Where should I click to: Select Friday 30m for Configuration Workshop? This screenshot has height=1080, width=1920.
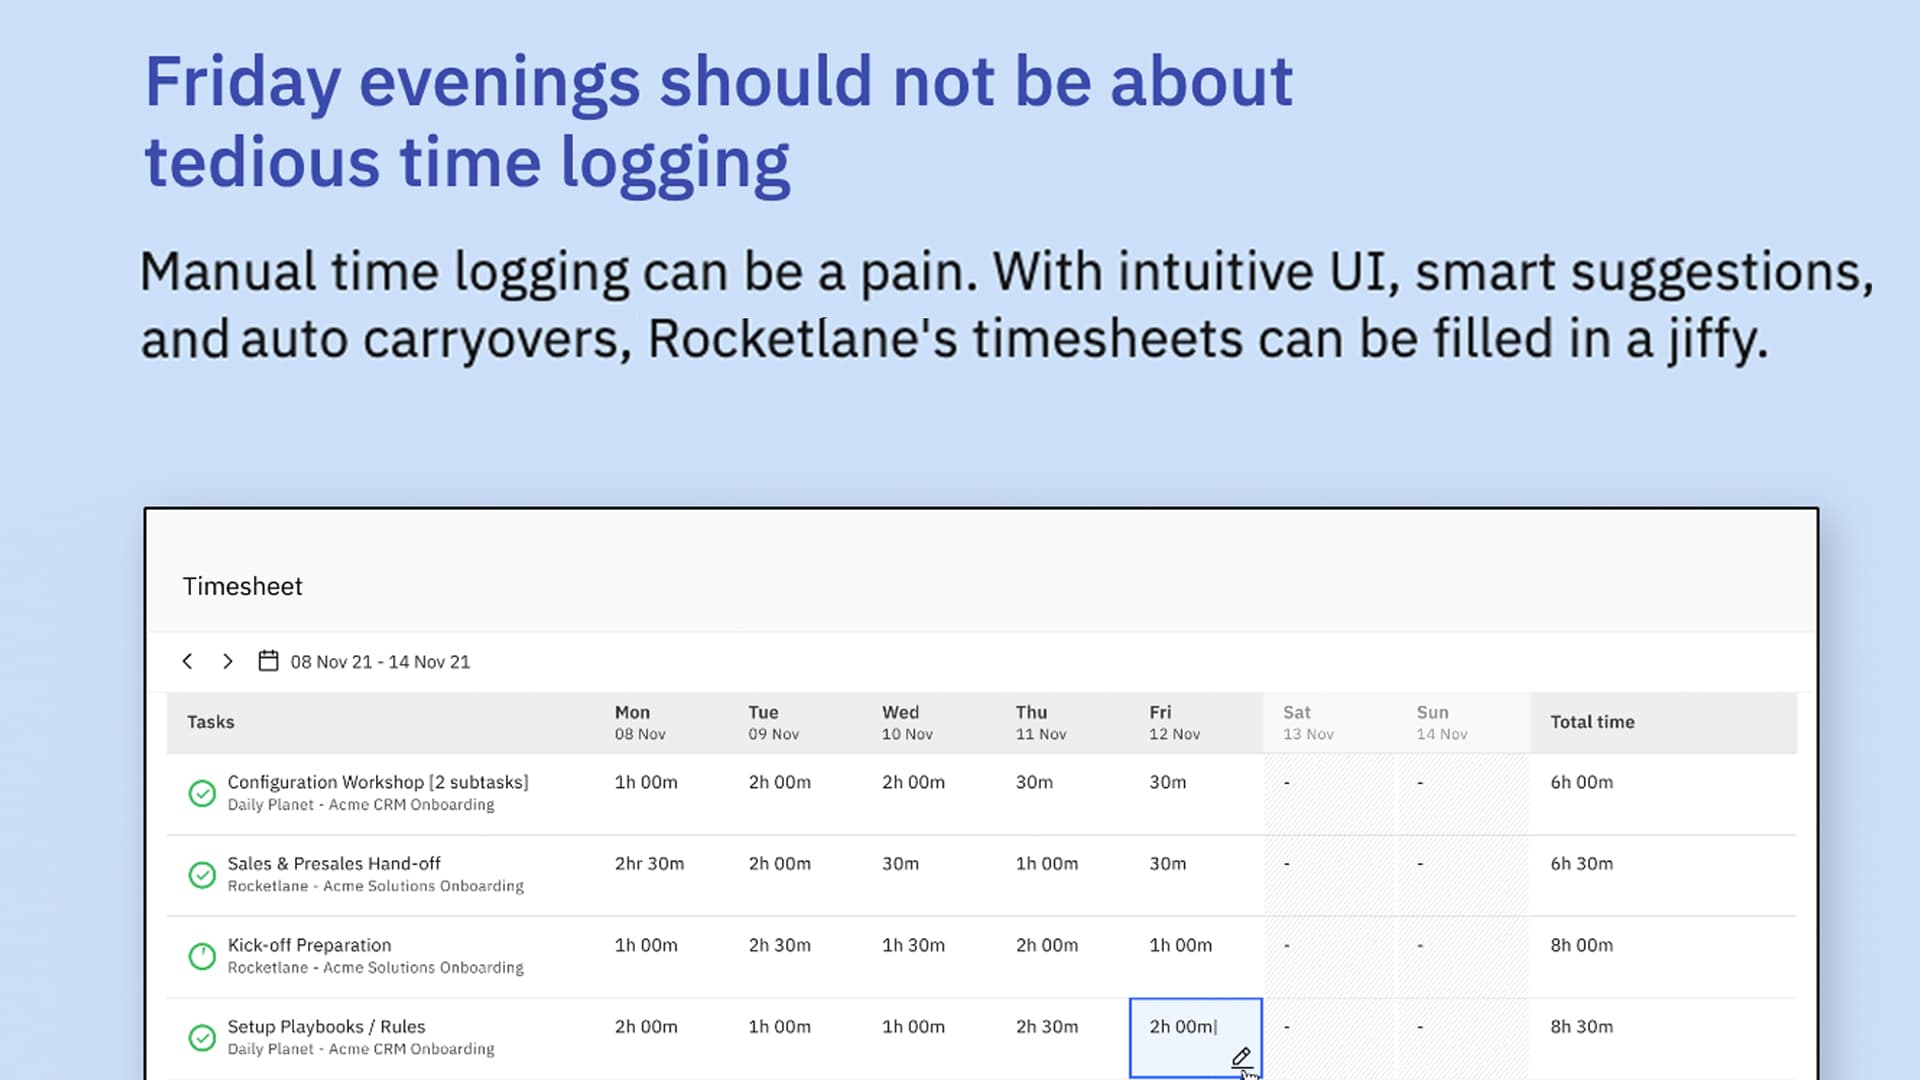click(x=1167, y=782)
